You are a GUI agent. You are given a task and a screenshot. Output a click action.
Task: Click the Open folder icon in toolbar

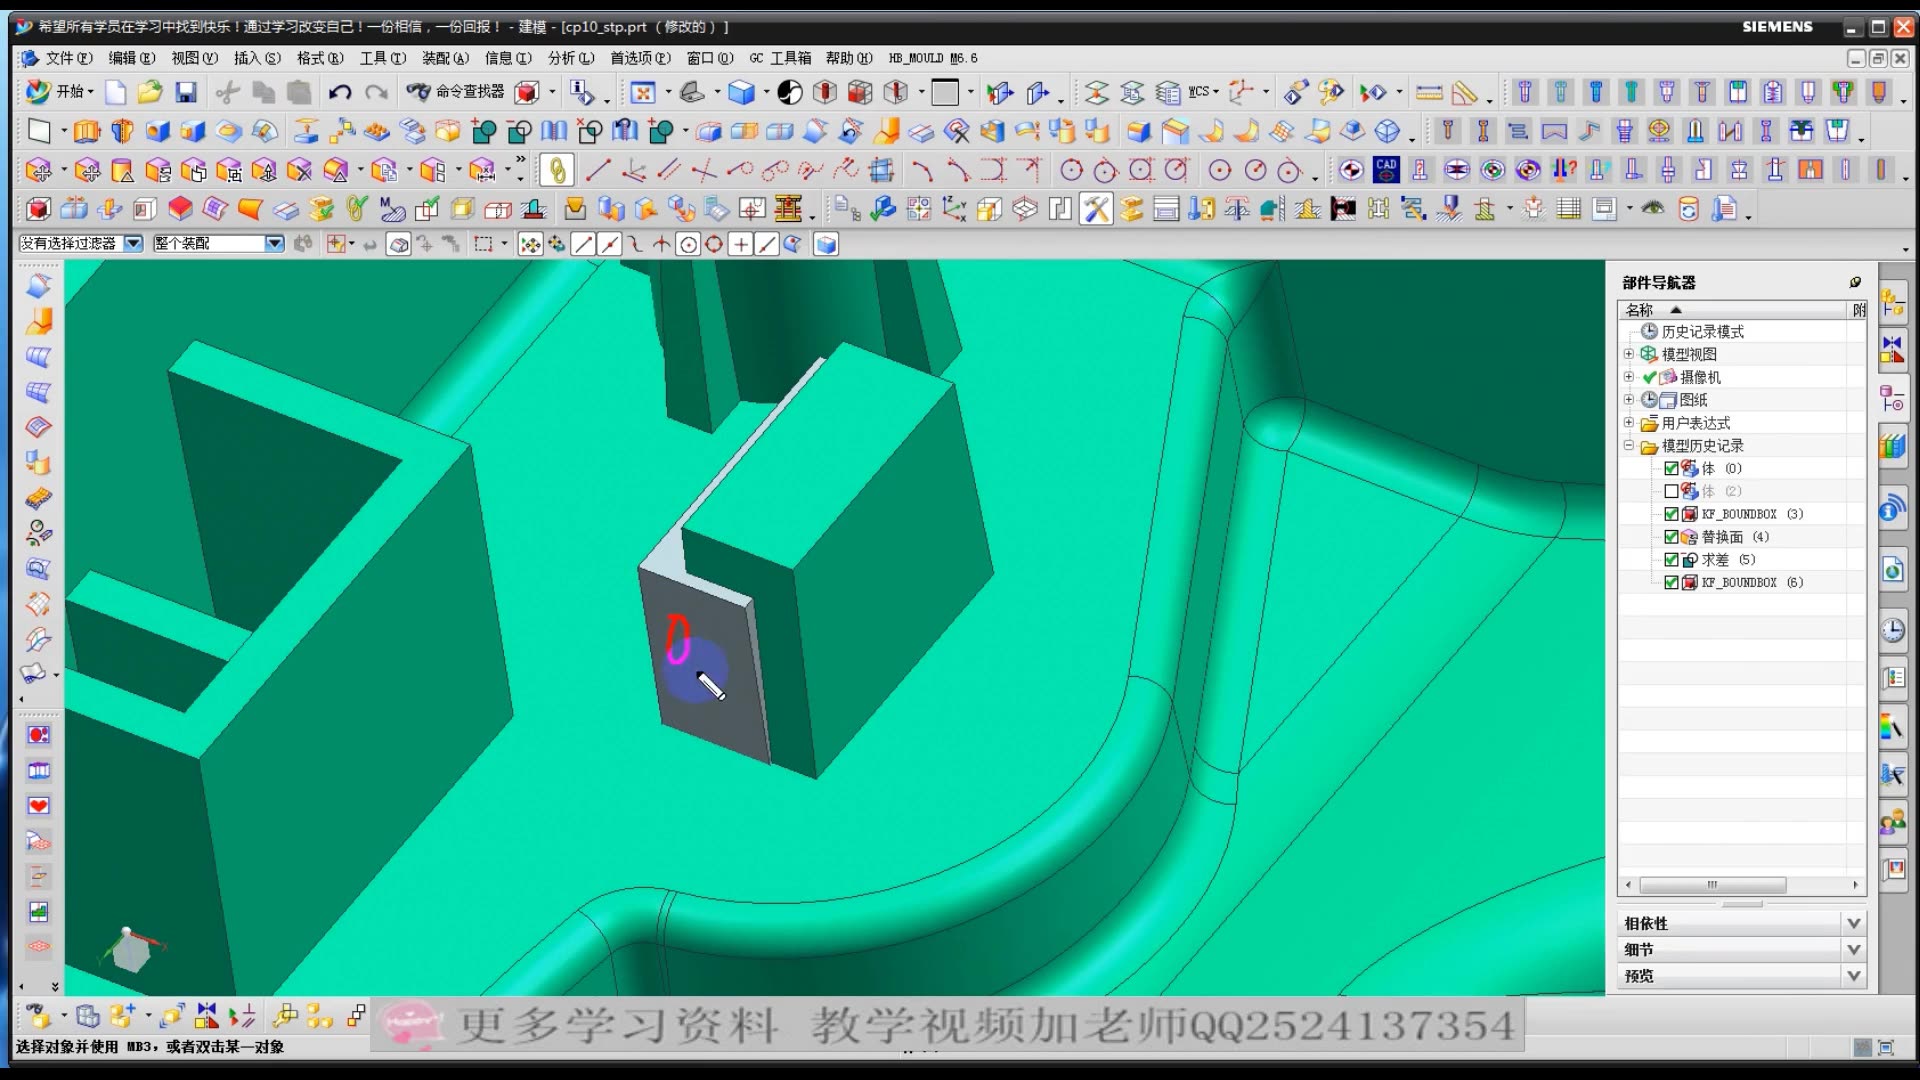150,93
